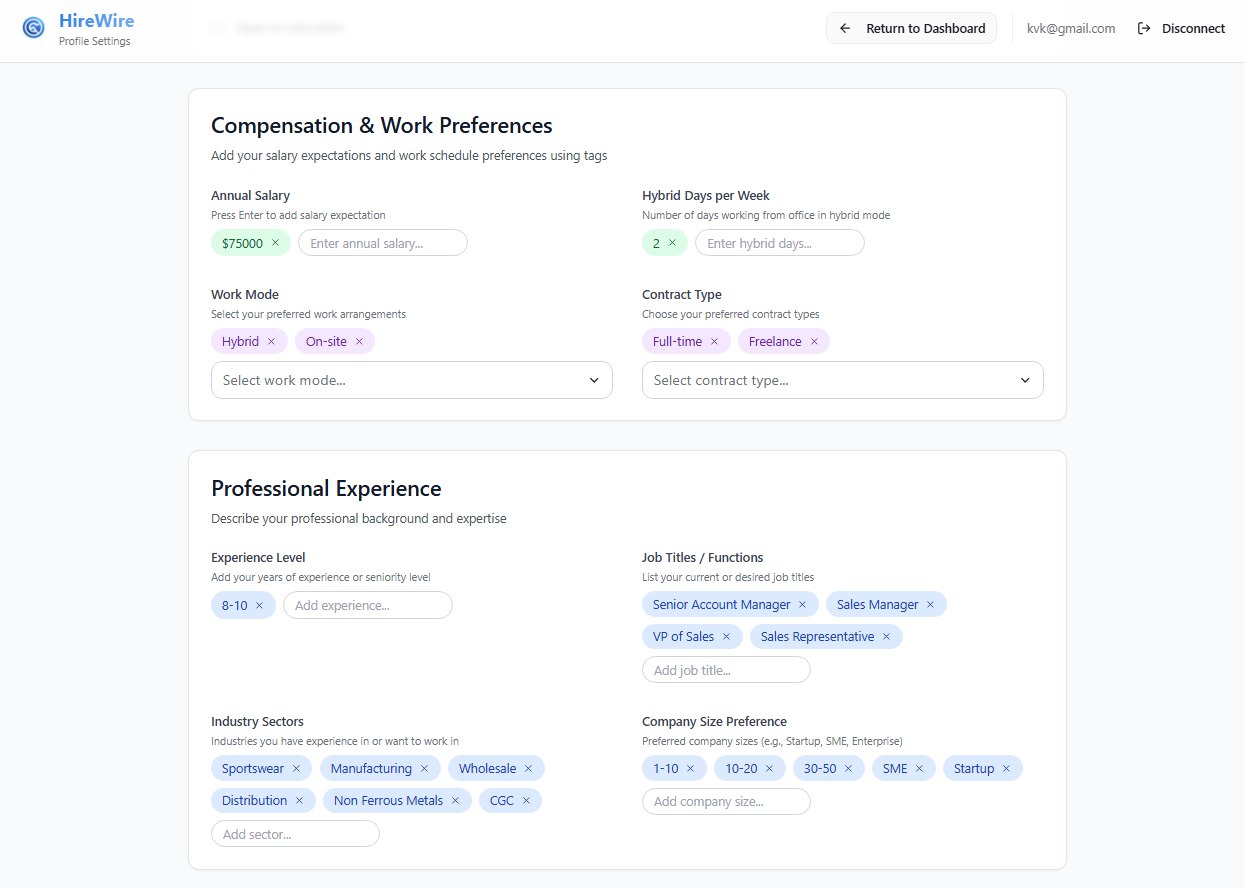Click the Compensation & Work Preferences heading
The width and height of the screenshot is (1244, 888).
[382, 126]
